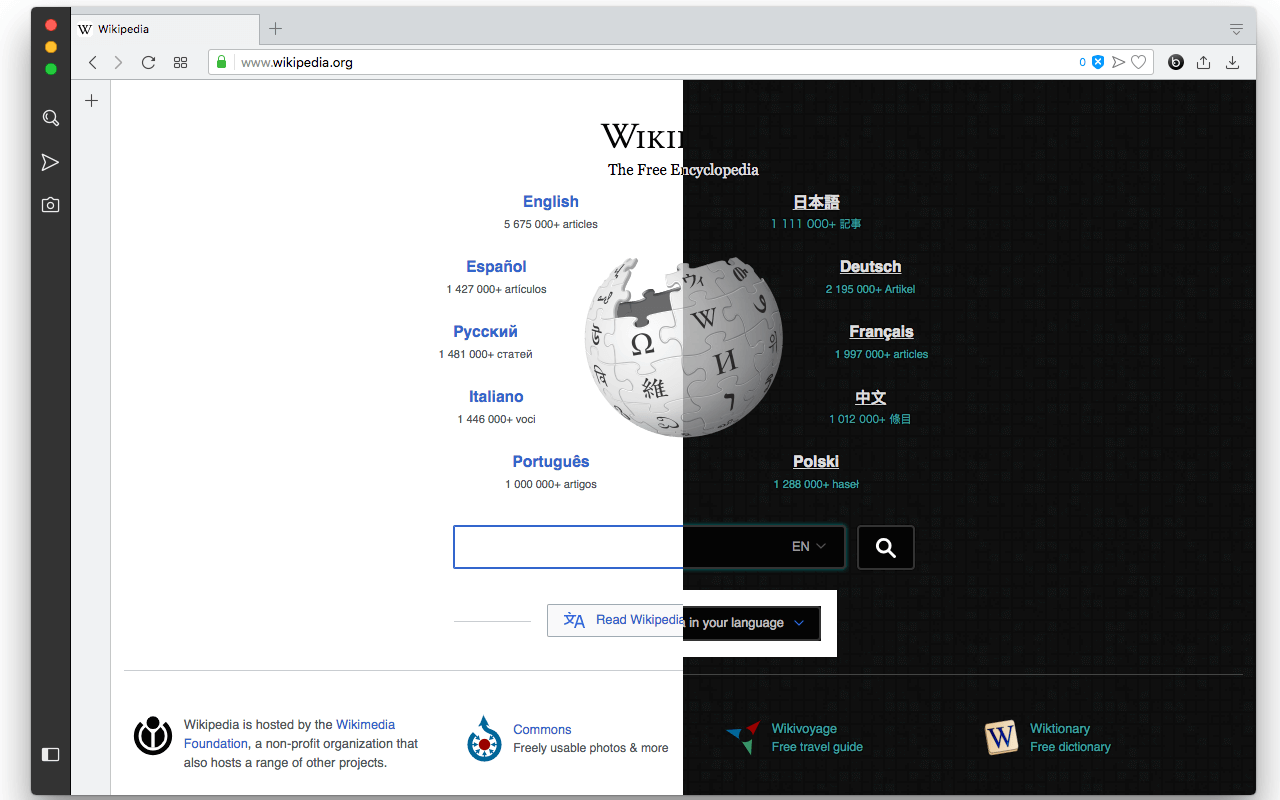Open the Commons project link
1280x800 pixels.
pos(542,729)
